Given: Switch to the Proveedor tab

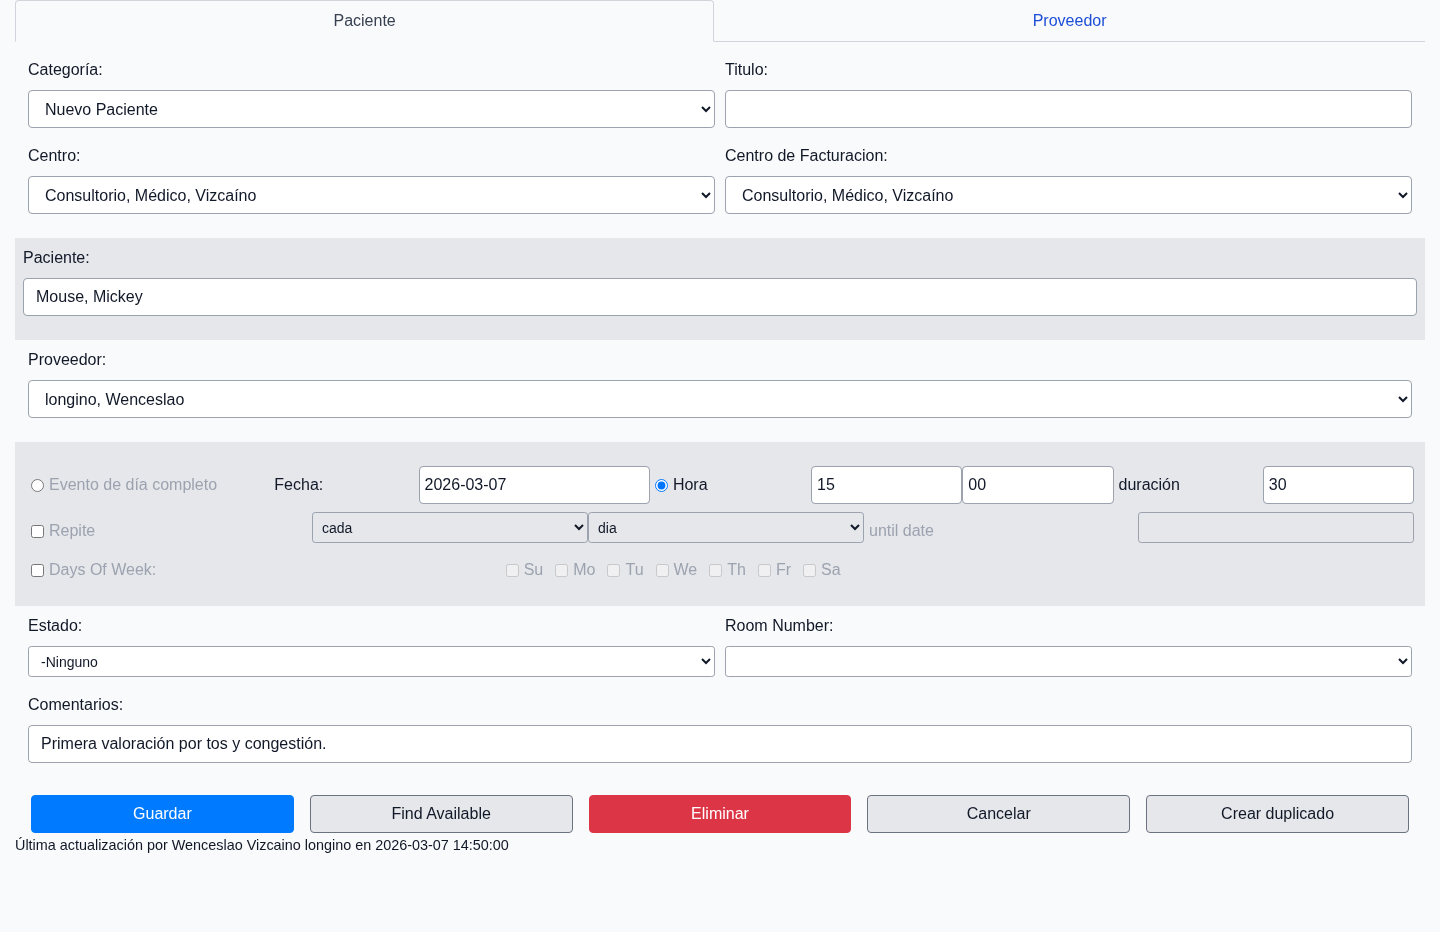Looking at the screenshot, I should (1069, 21).
